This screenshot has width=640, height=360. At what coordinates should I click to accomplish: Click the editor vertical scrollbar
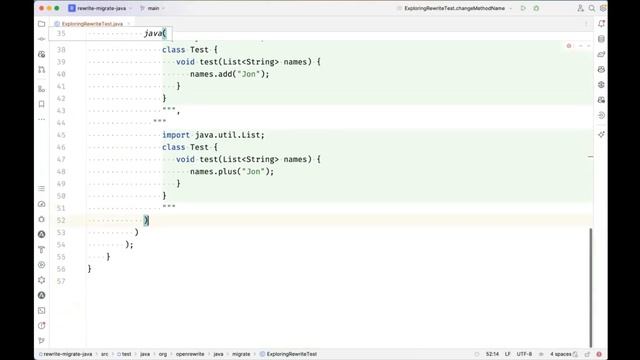(591, 288)
